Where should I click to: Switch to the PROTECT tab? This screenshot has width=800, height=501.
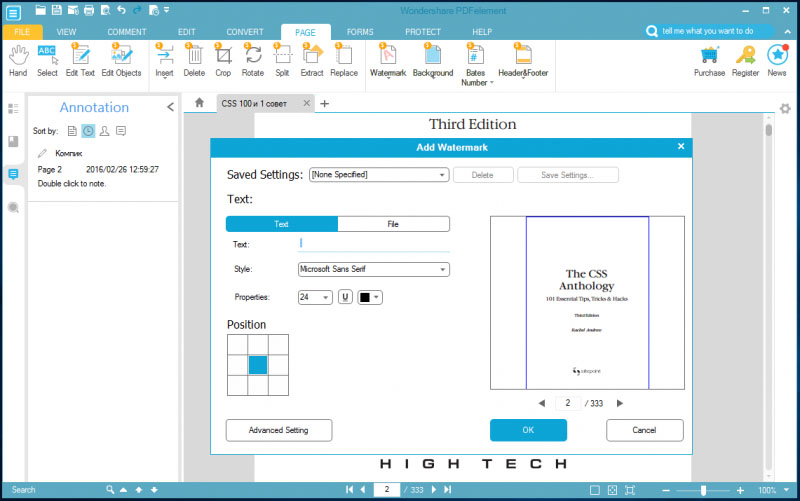(x=423, y=32)
